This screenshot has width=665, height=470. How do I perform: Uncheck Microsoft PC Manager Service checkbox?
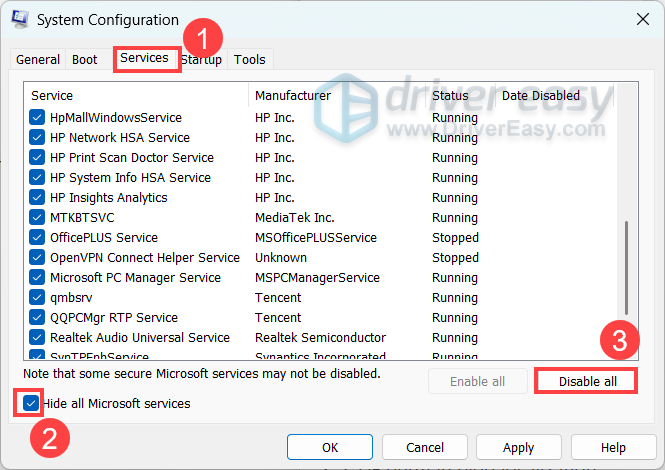tap(37, 277)
